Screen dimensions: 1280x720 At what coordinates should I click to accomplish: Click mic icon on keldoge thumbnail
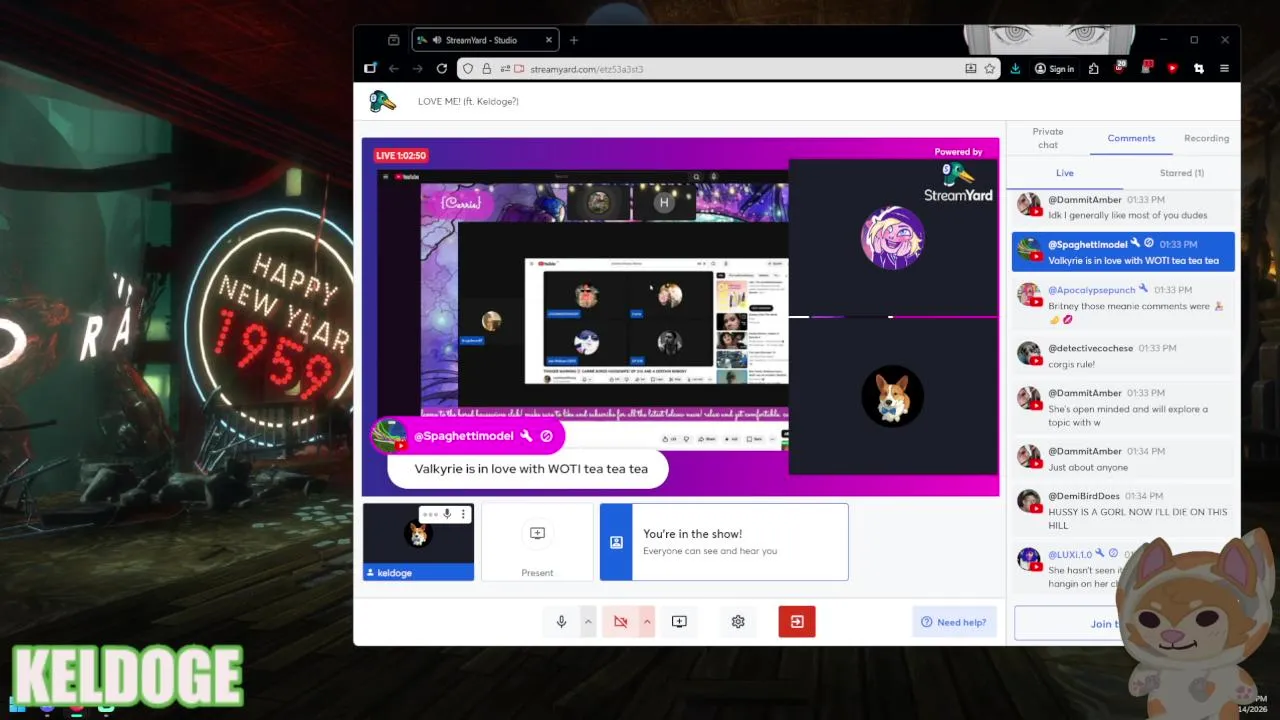coord(447,514)
